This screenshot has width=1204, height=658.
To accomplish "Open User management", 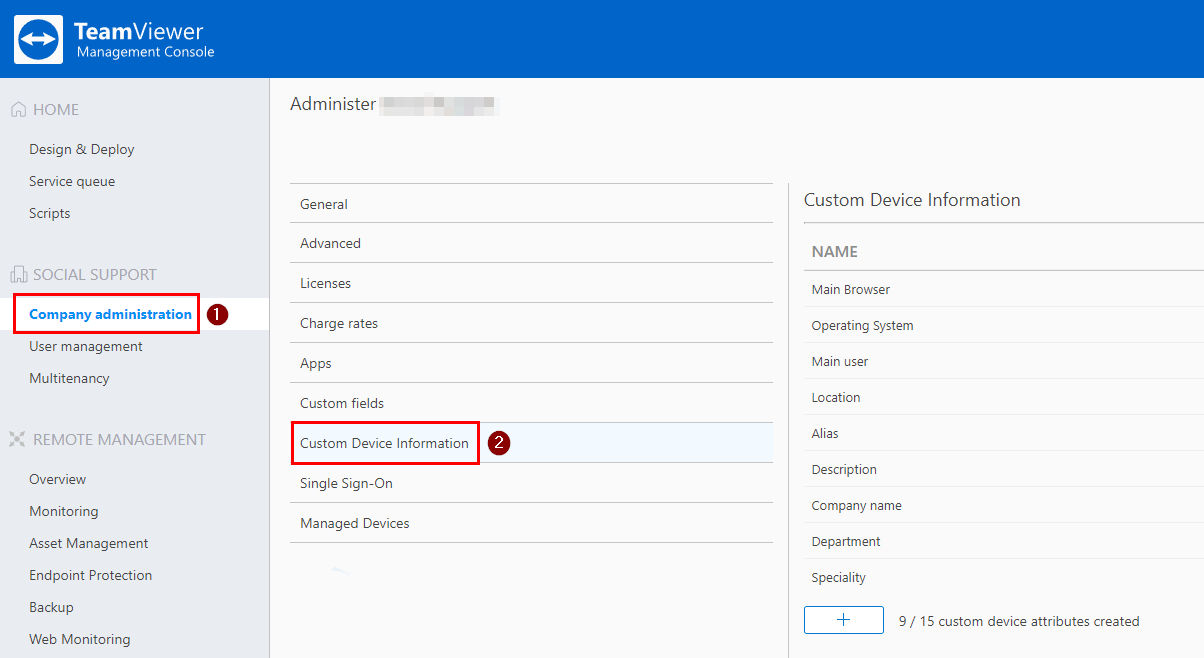I will (x=86, y=346).
